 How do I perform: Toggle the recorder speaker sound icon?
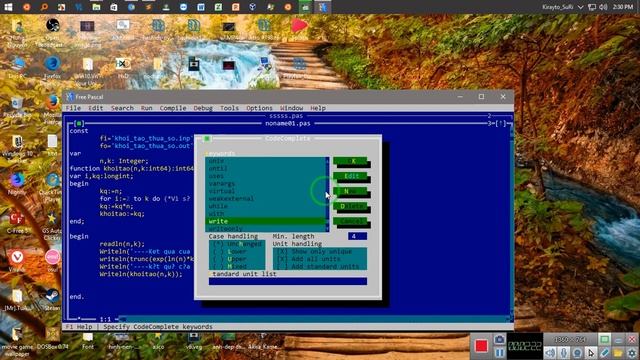click(x=550, y=353)
